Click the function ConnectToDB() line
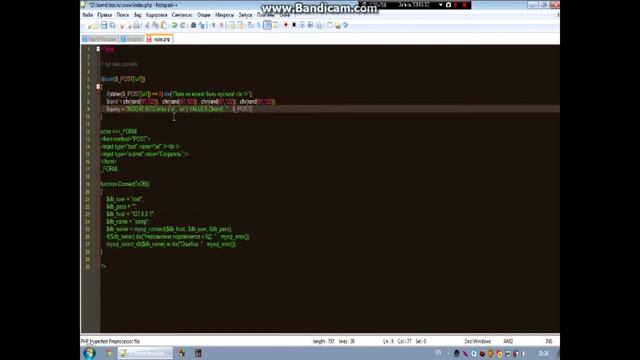The height and width of the screenshot is (360, 640). point(125,184)
